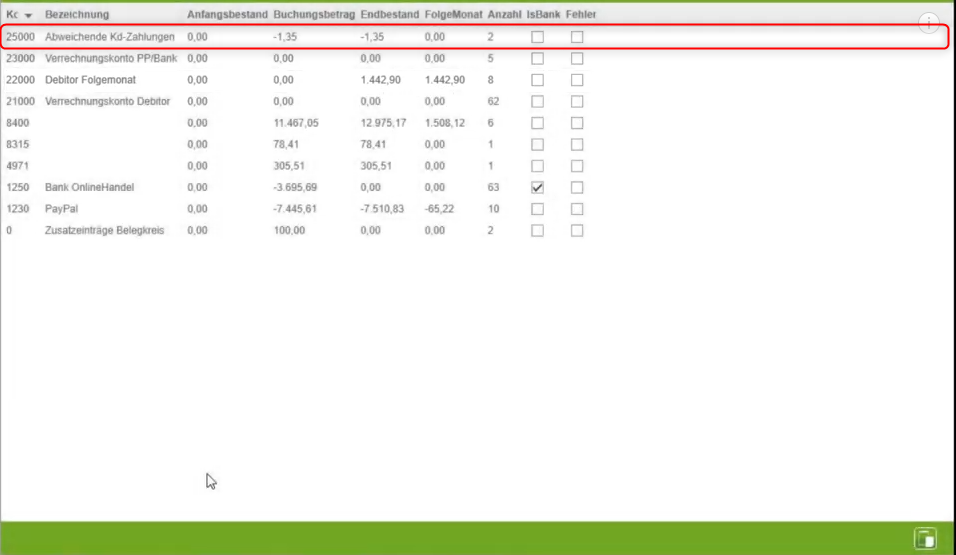The image size is (956, 555).
Task: Toggle IsBank for Verrechnungskonto PP/Bank
Action: (537, 59)
